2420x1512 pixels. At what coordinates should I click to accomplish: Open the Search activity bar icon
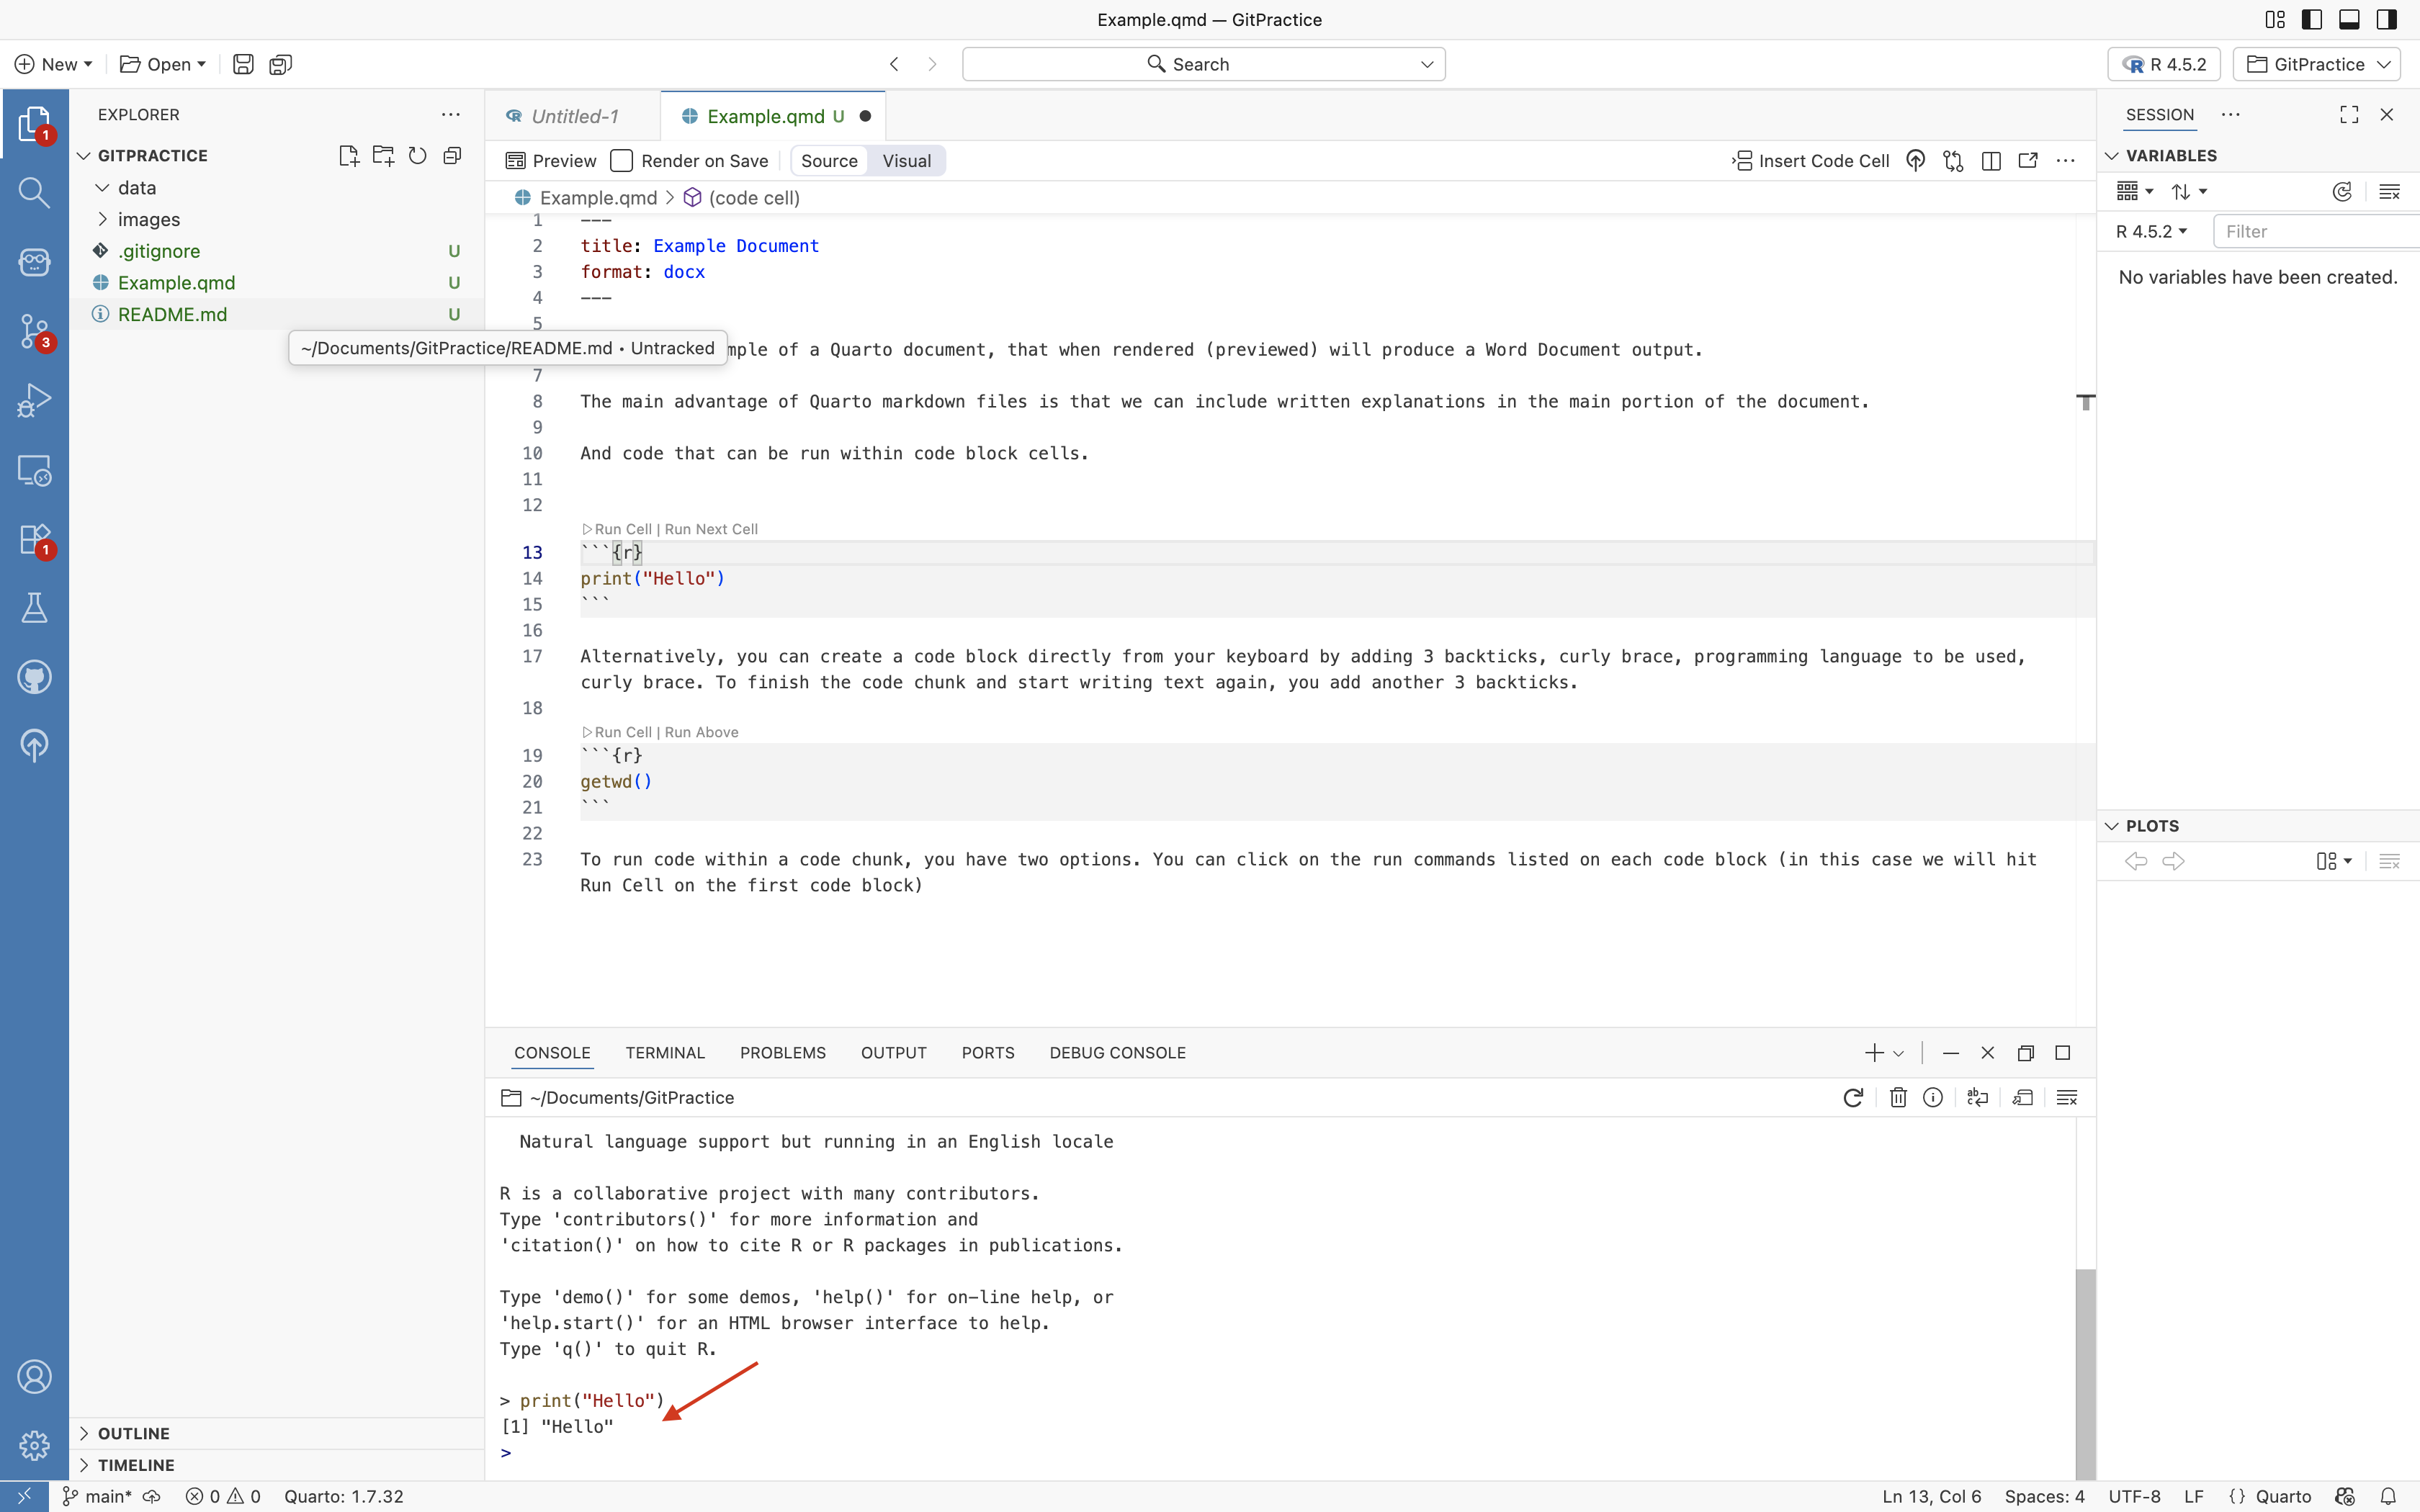point(34,192)
